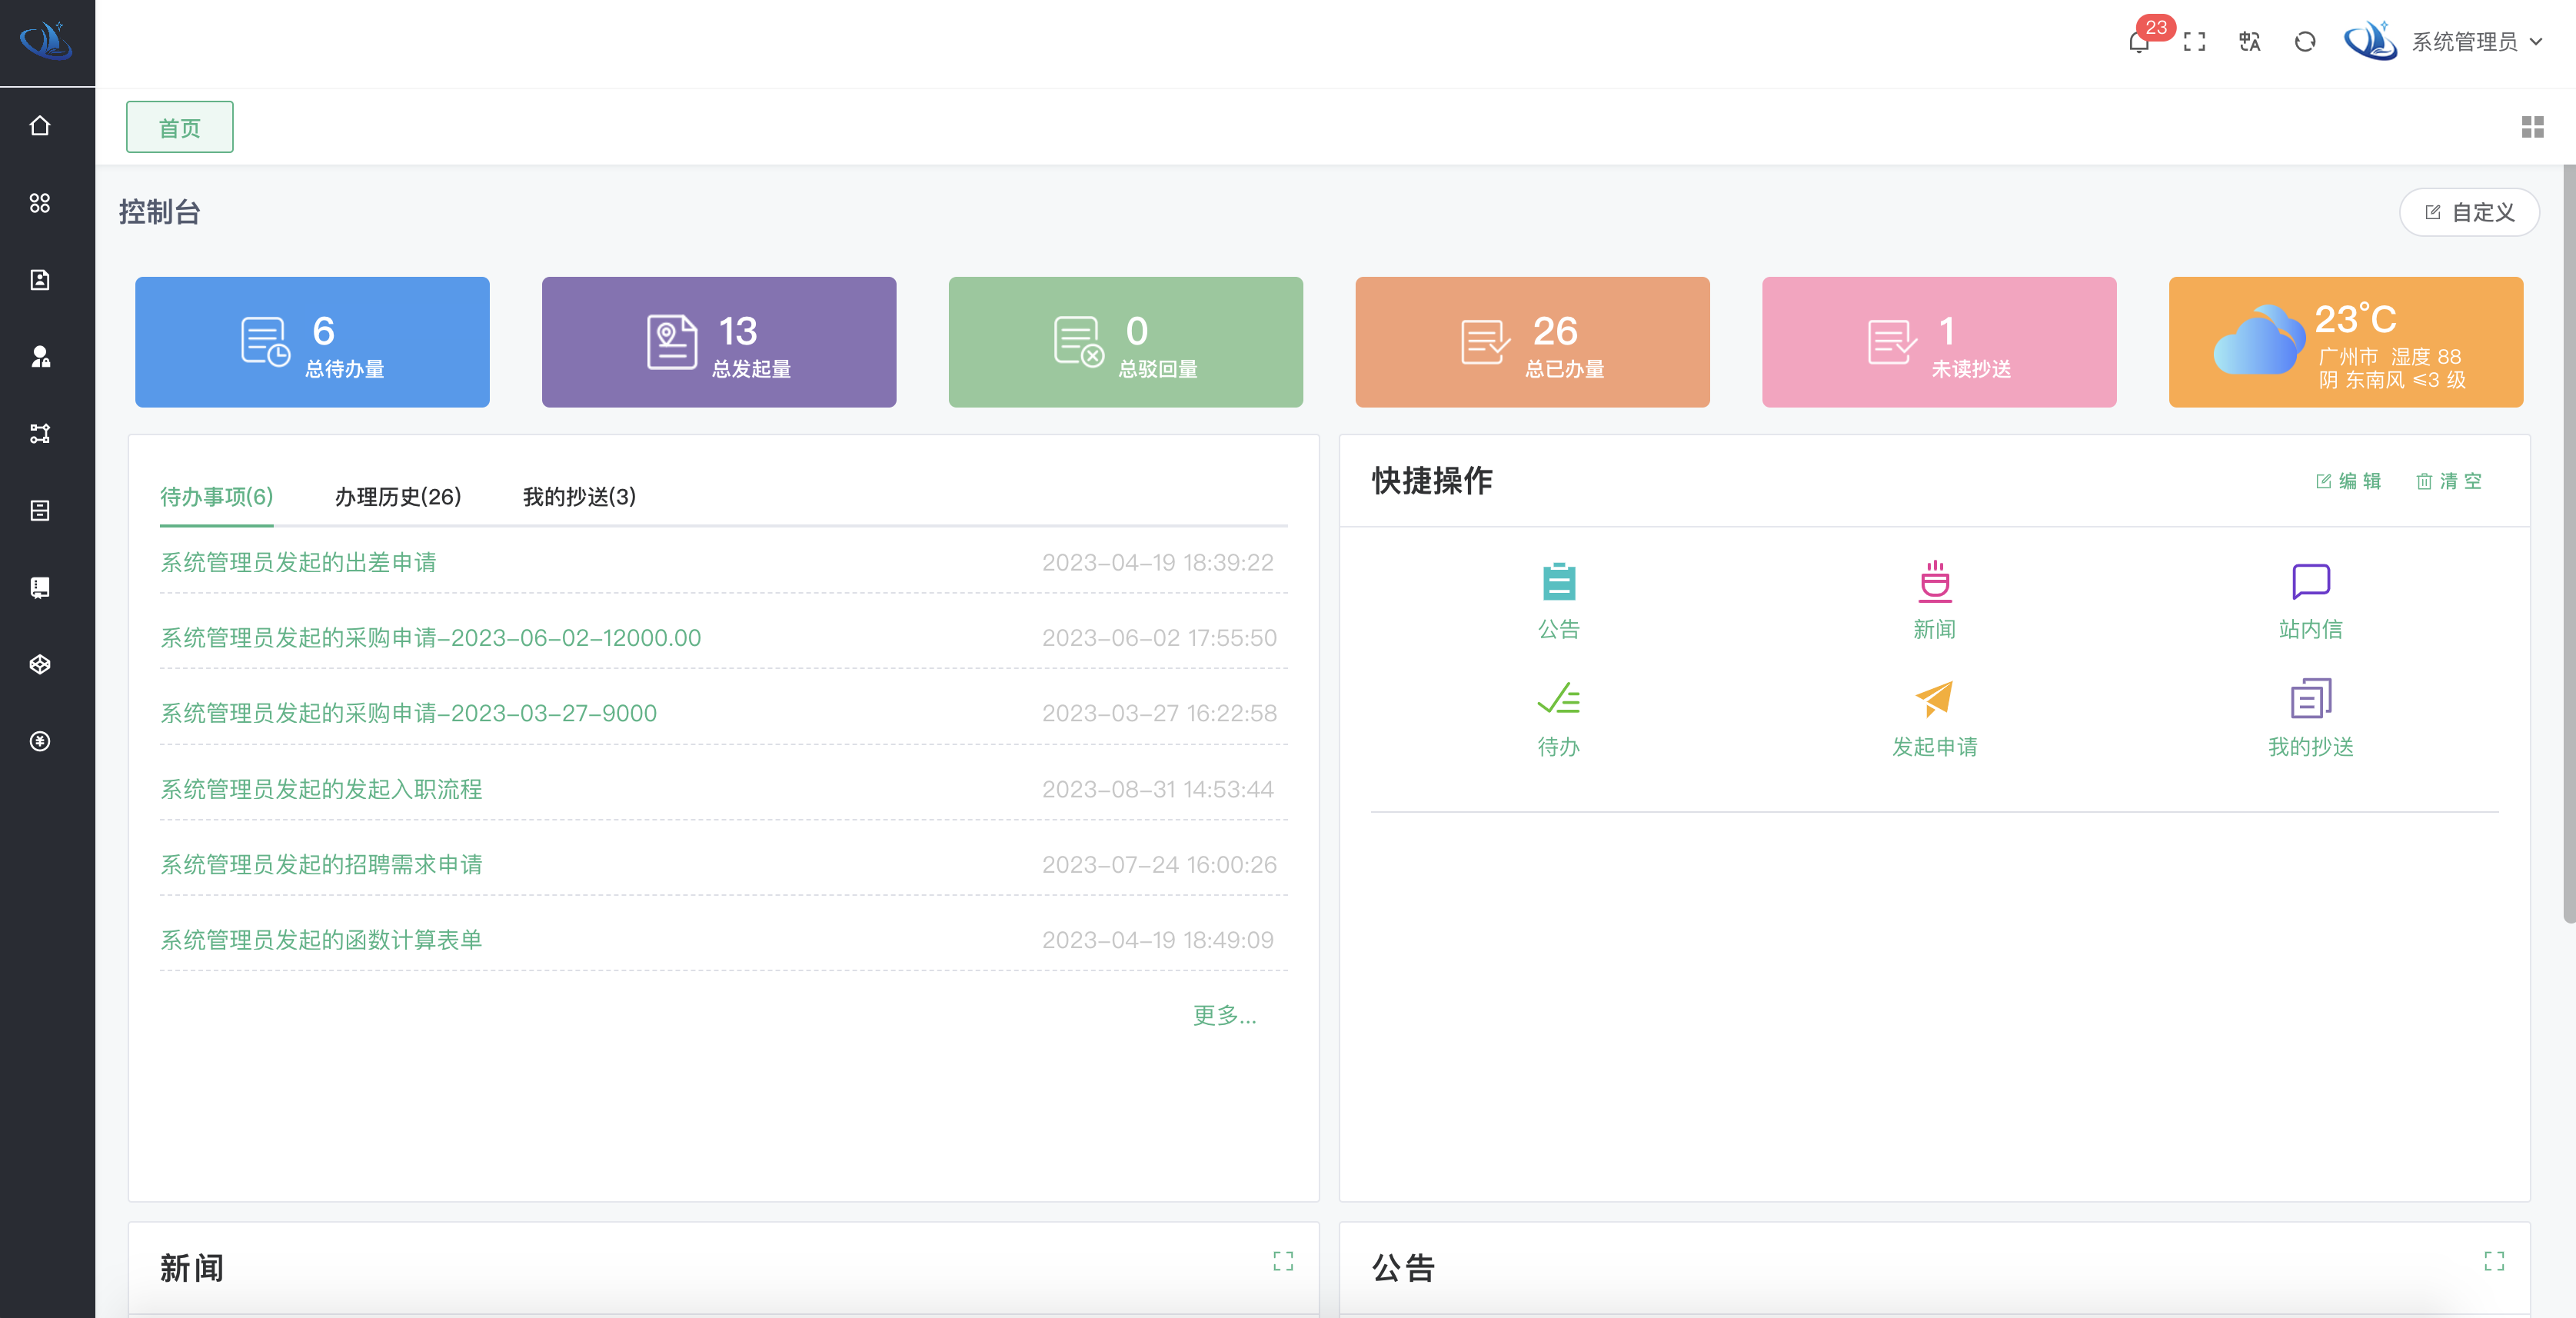Click 清空 in the 快捷操作 panel
This screenshot has height=1318, width=2576.
click(x=2449, y=481)
